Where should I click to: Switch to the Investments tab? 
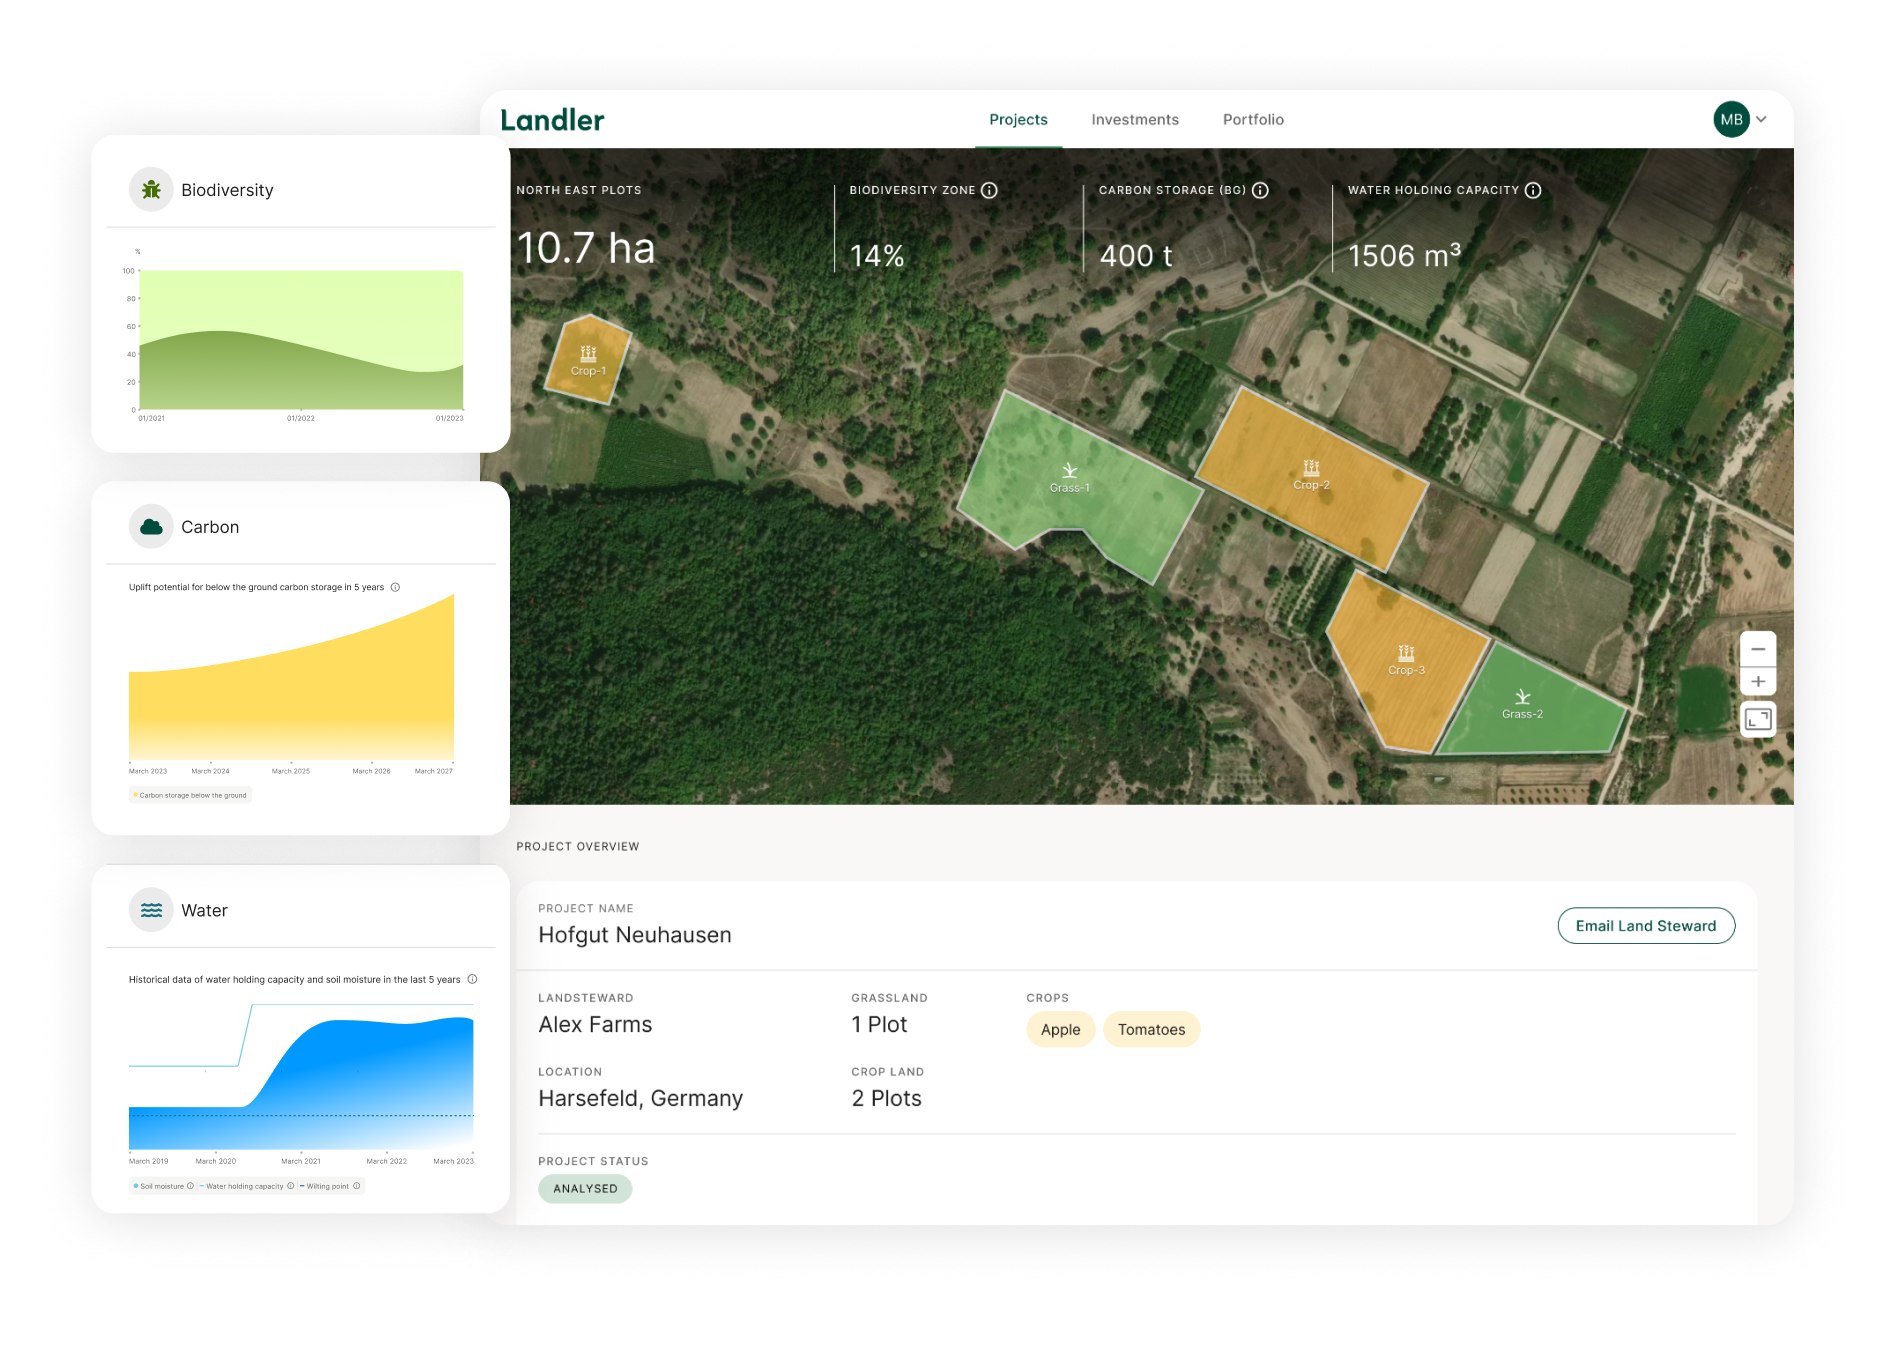tap(1135, 119)
